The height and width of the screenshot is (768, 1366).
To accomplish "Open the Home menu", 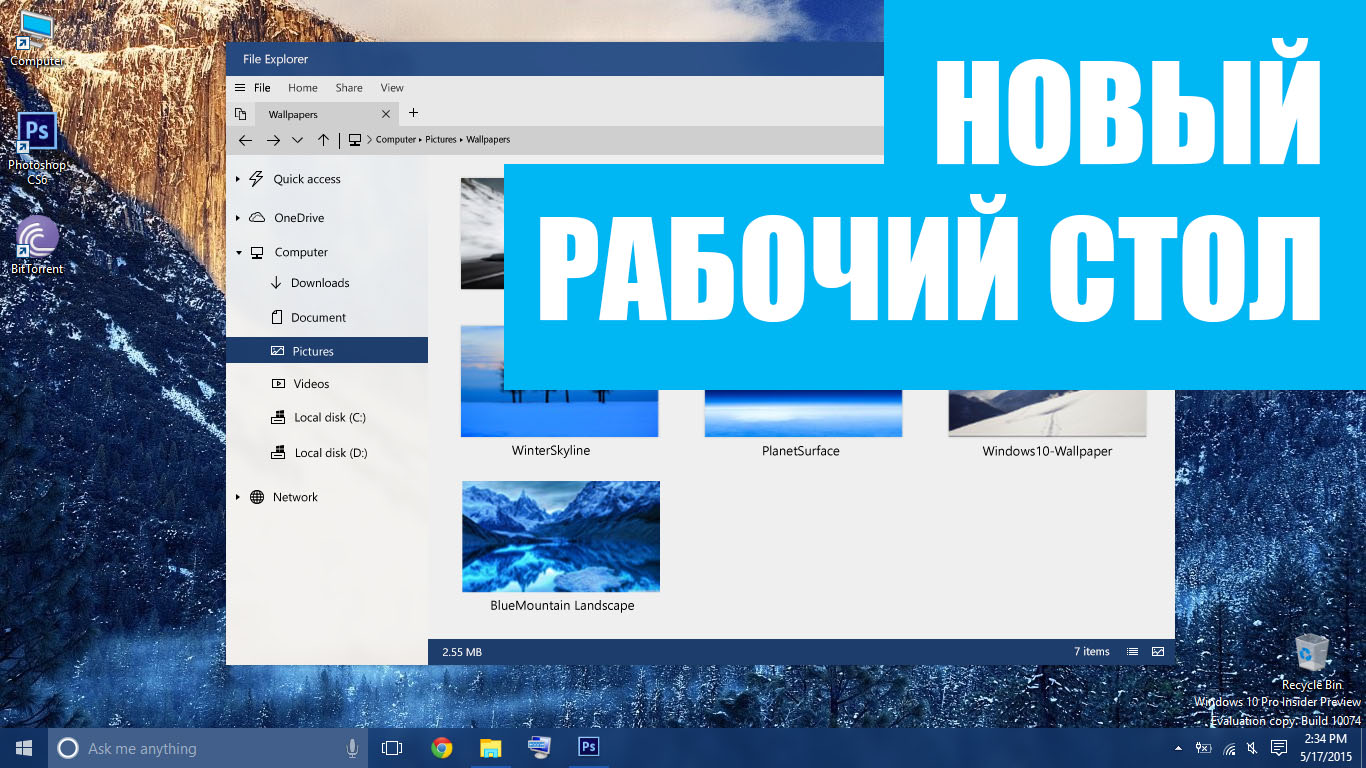I will (303, 88).
